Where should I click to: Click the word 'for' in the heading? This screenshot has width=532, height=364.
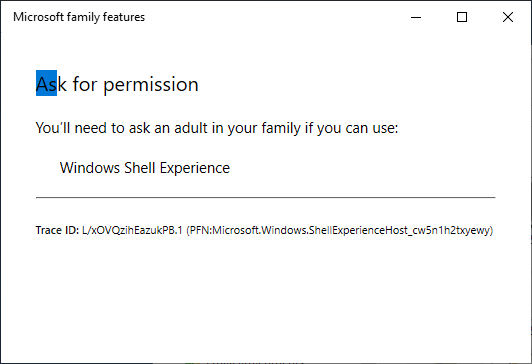point(85,84)
